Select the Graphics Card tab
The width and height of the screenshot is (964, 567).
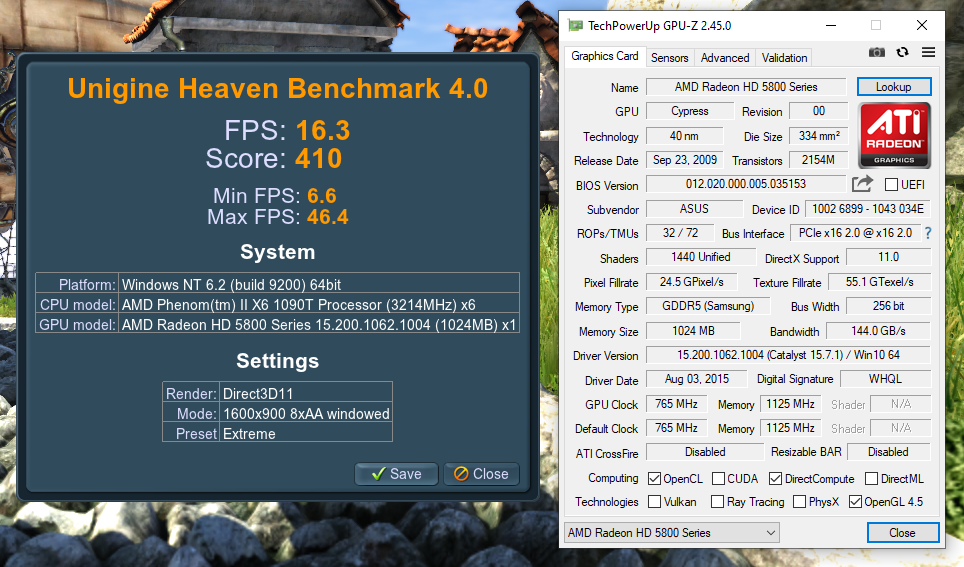tap(605, 56)
